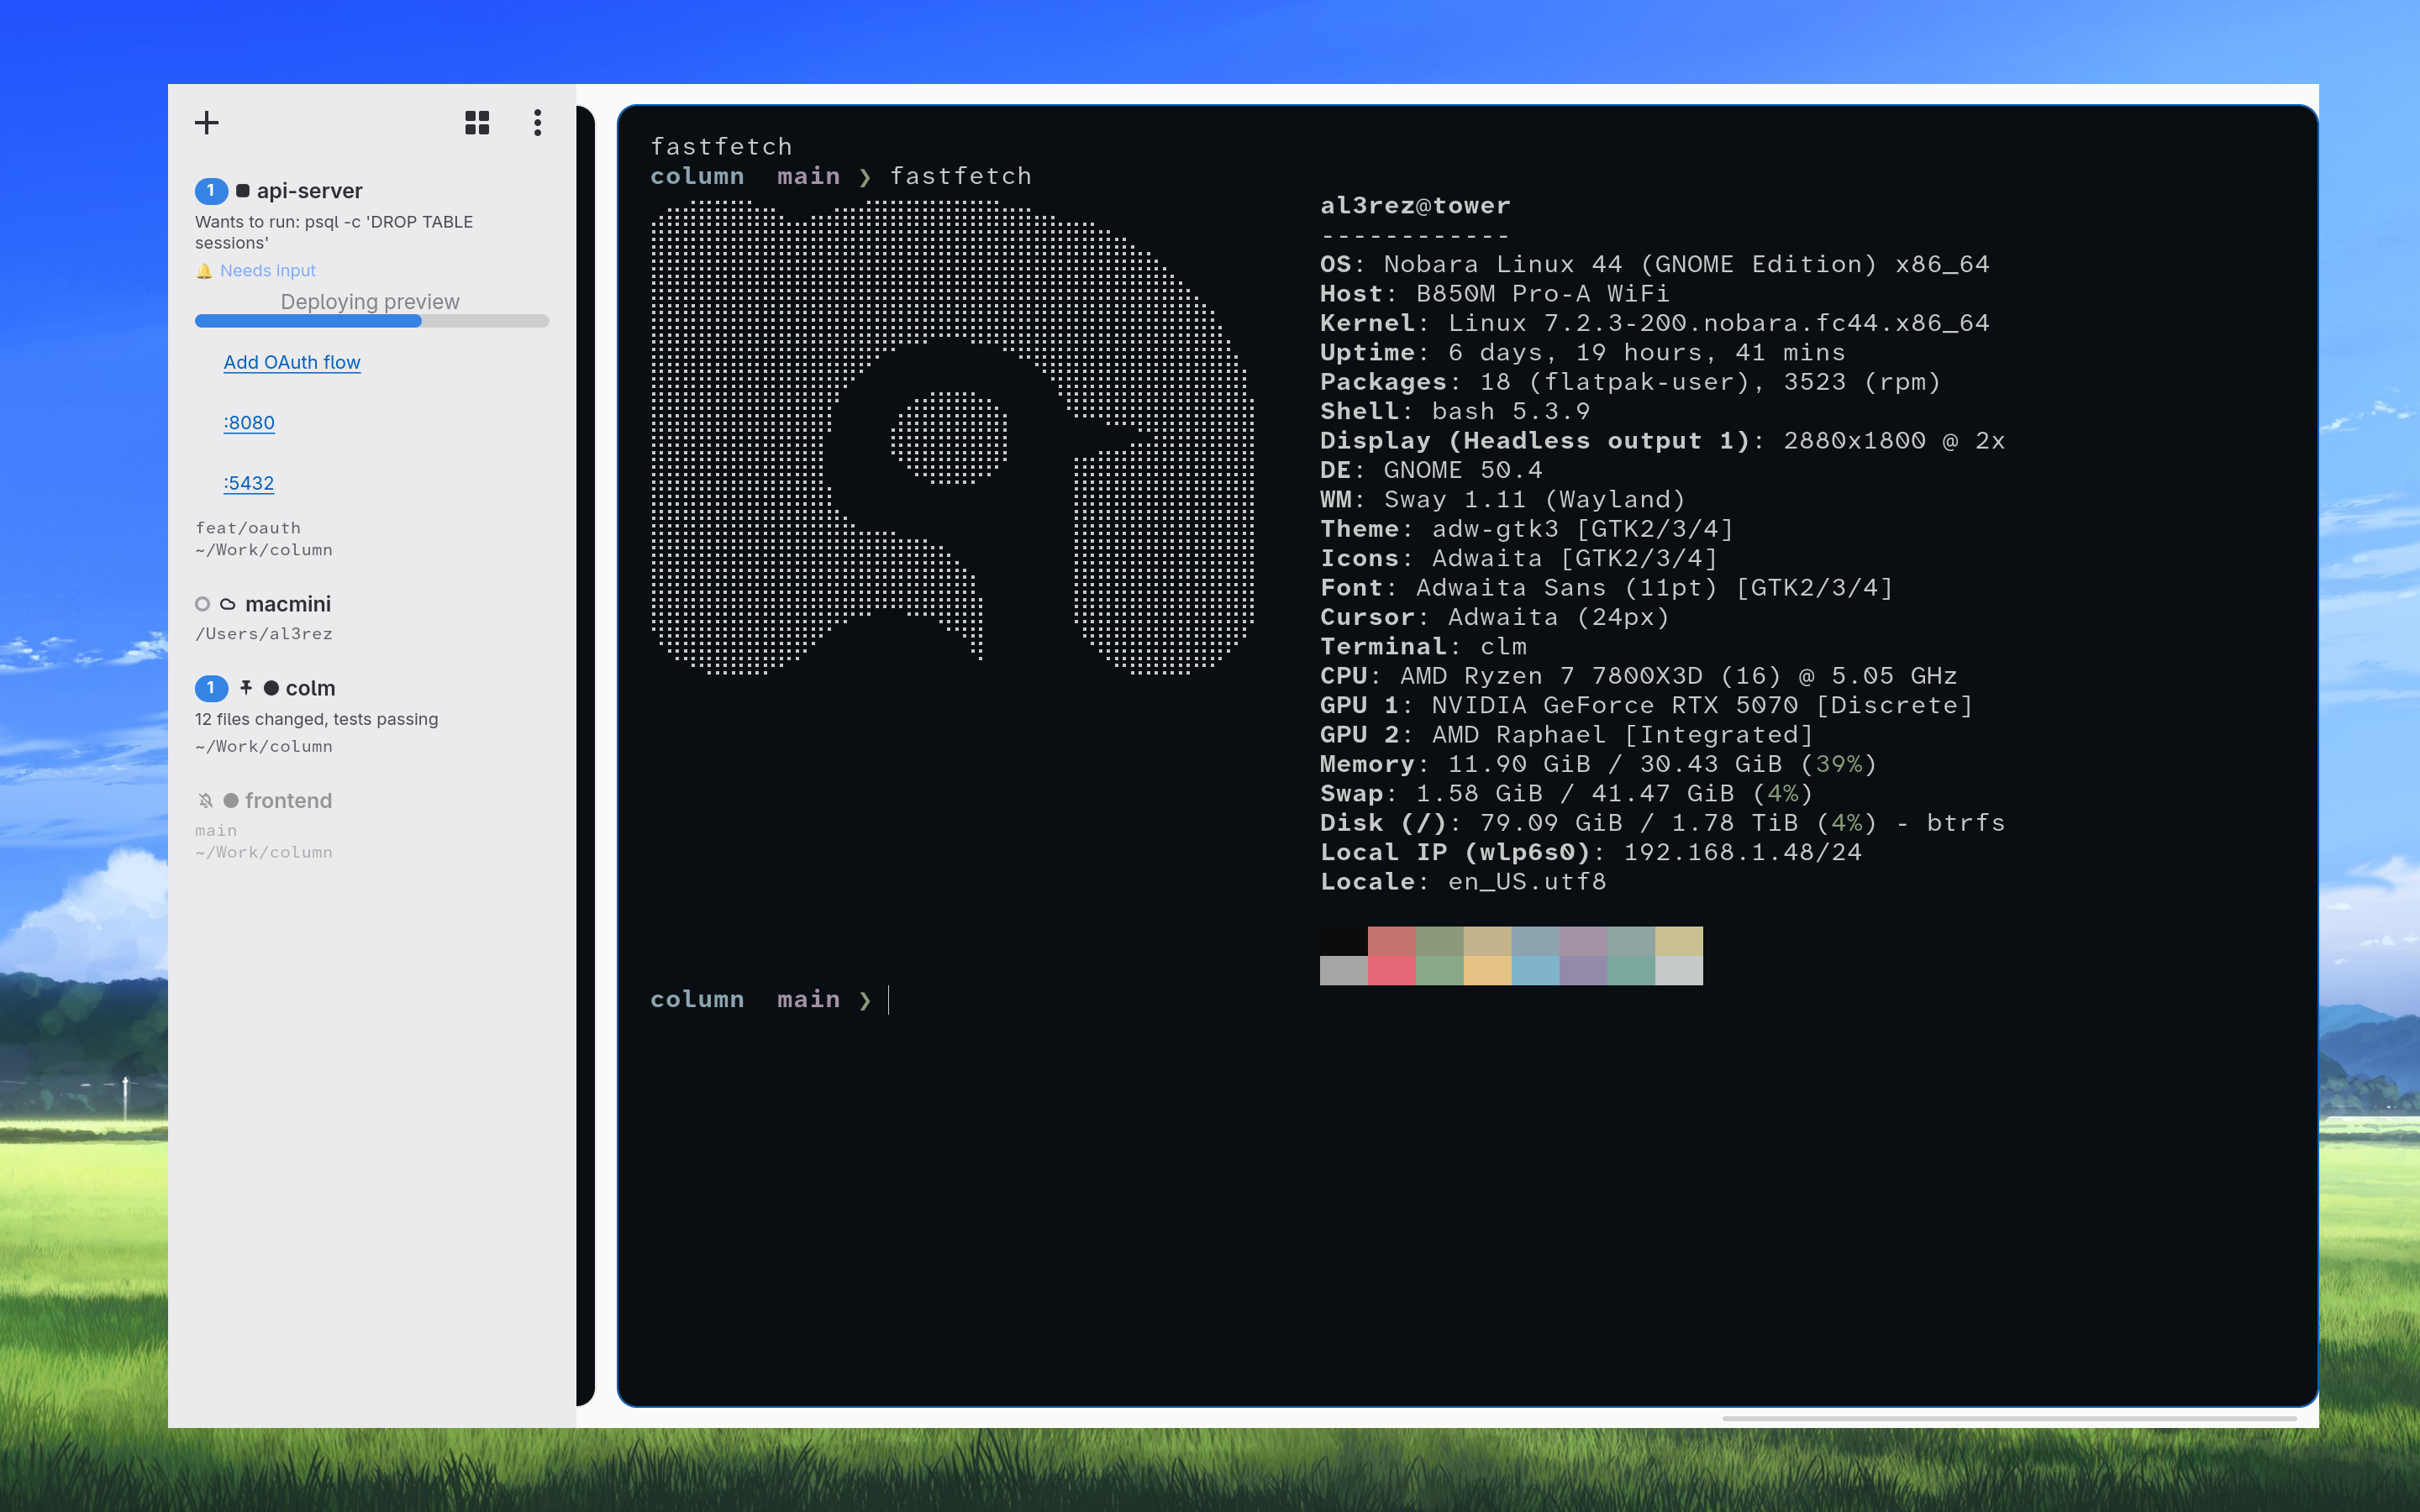
Task: Open the Add OAuth flow link
Action: (292, 362)
